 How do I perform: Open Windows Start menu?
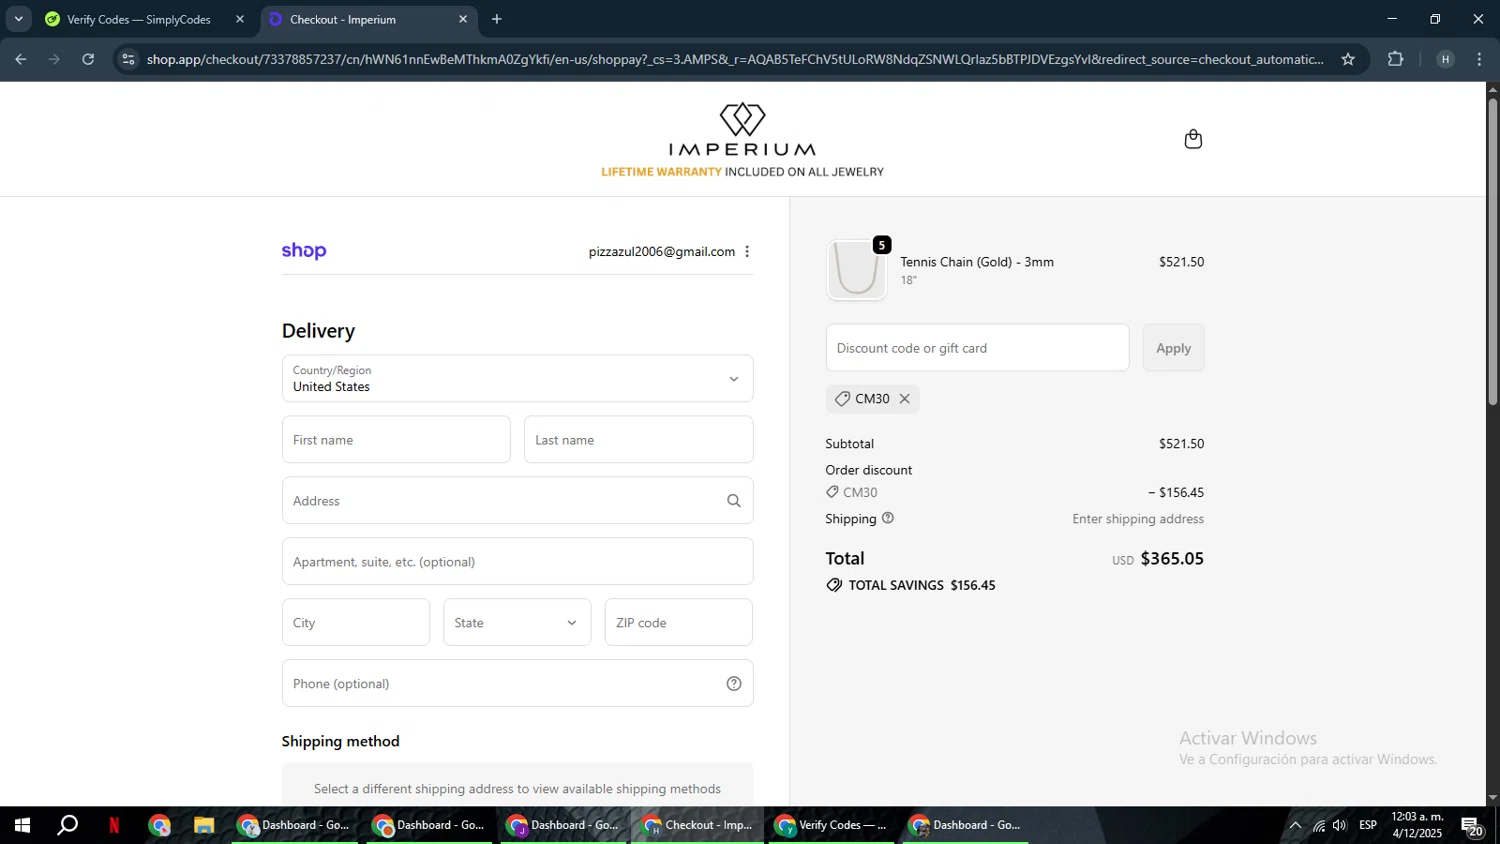pyautogui.click(x=22, y=826)
